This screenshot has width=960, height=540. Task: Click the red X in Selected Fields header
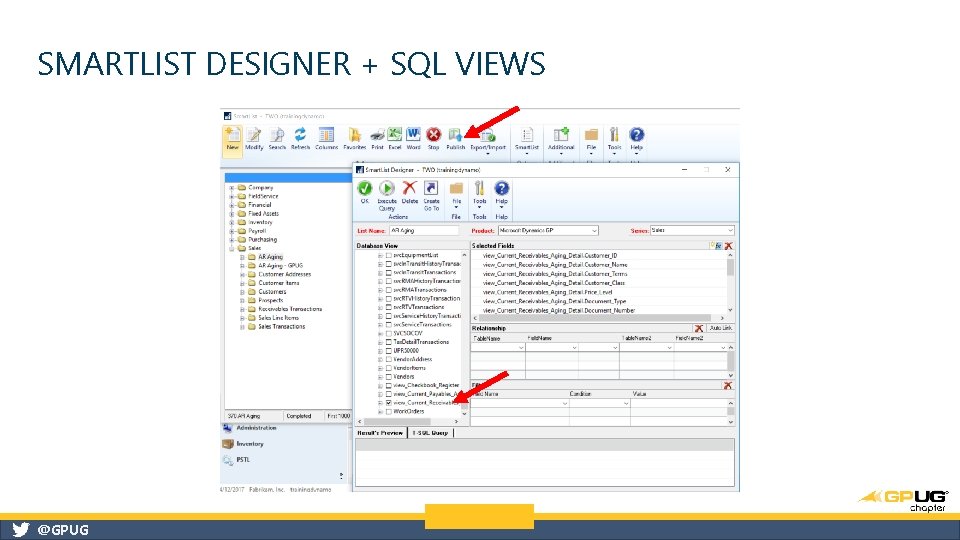pos(729,246)
